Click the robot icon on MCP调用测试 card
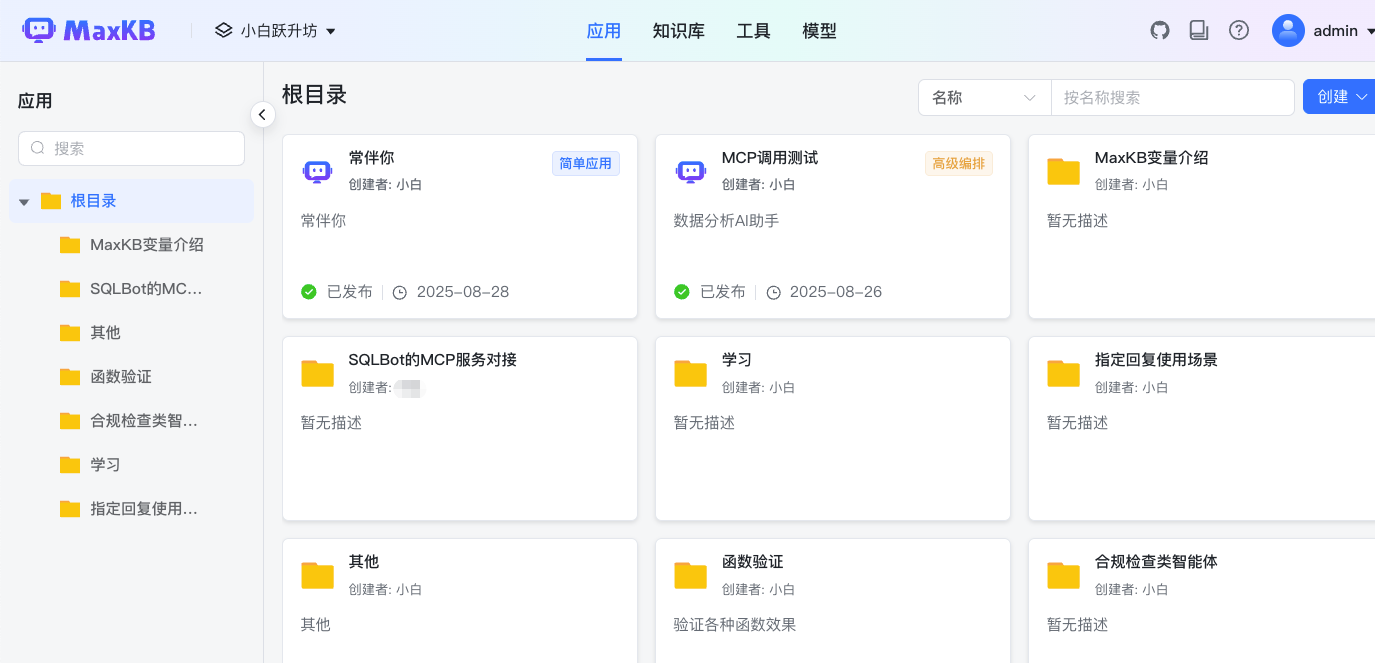Screen dimensions: 1375x663 [x=690, y=171]
